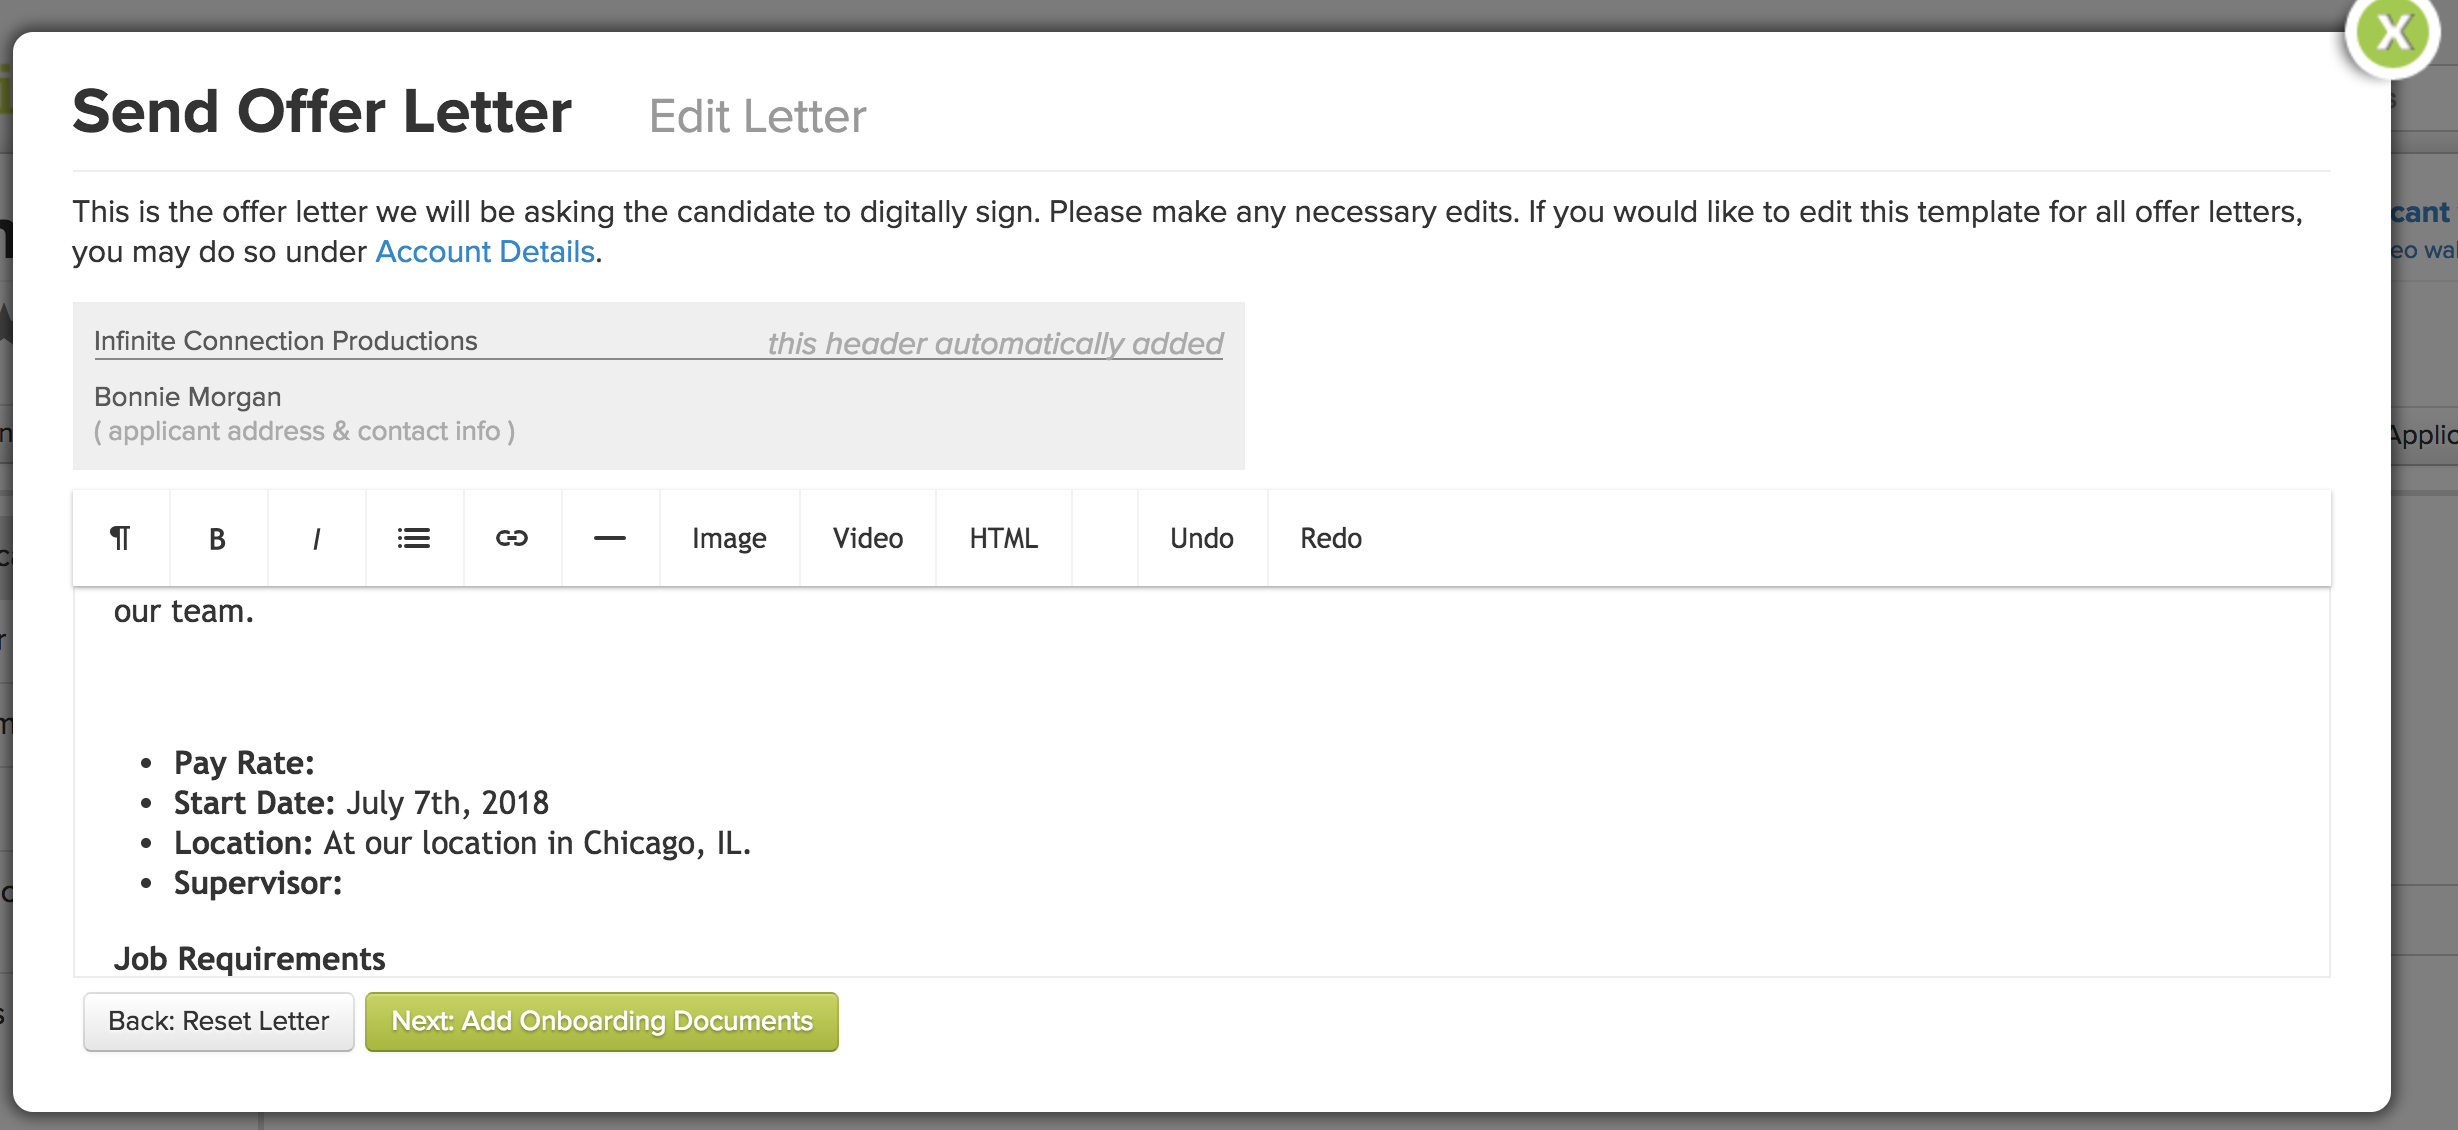Close the Send Offer Letter dialog
2458x1130 pixels.
(2395, 32)
